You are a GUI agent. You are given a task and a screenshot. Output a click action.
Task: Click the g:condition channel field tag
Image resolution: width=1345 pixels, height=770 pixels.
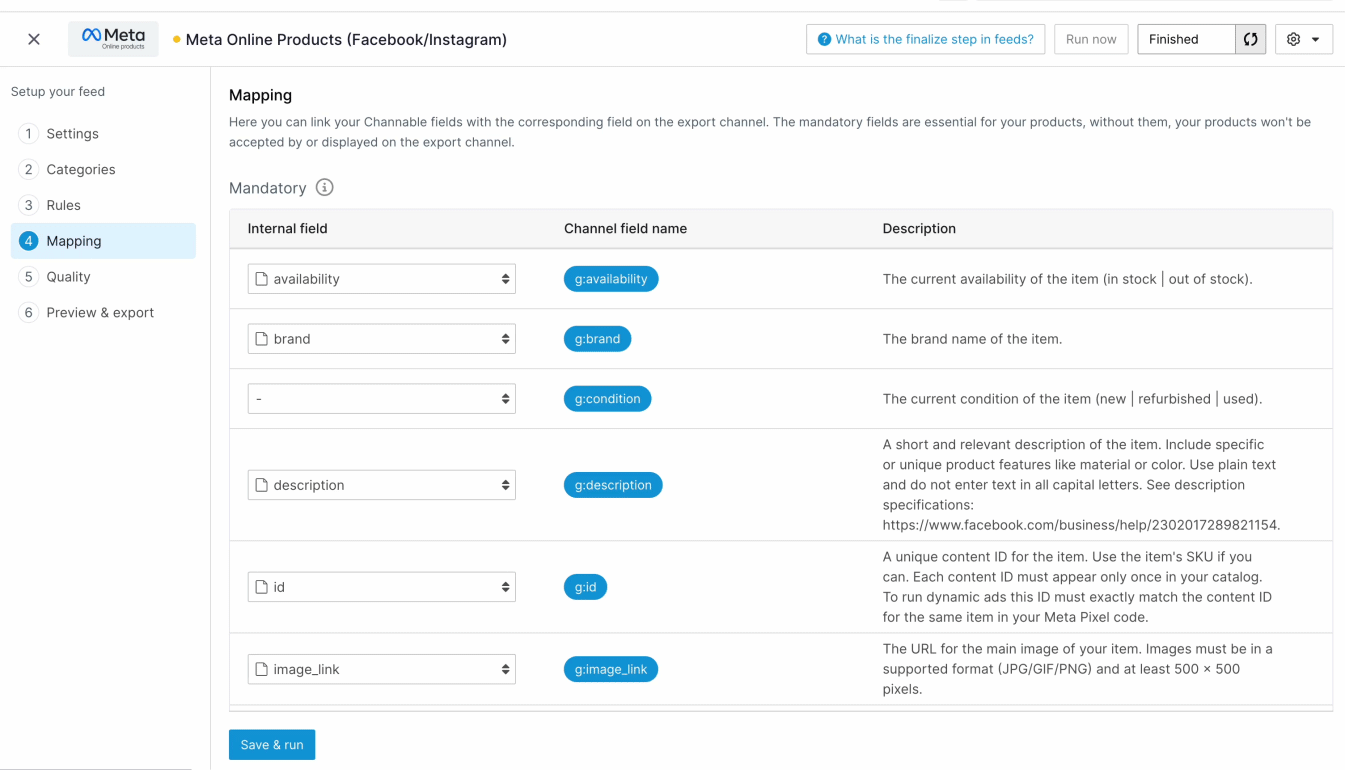(607, 398)
